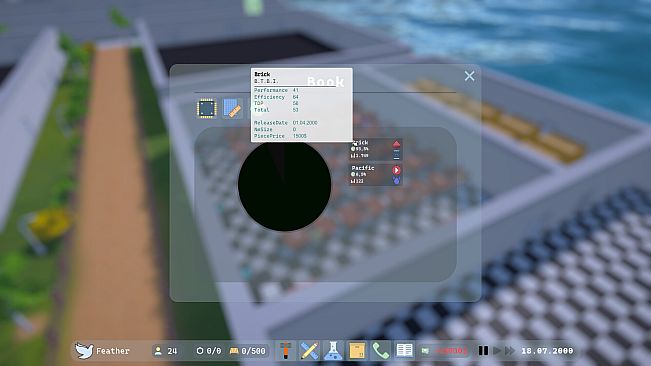This screenshot has width=651, height=366.
Task: Set game speed to normal play
Action: tap(497, 351)
